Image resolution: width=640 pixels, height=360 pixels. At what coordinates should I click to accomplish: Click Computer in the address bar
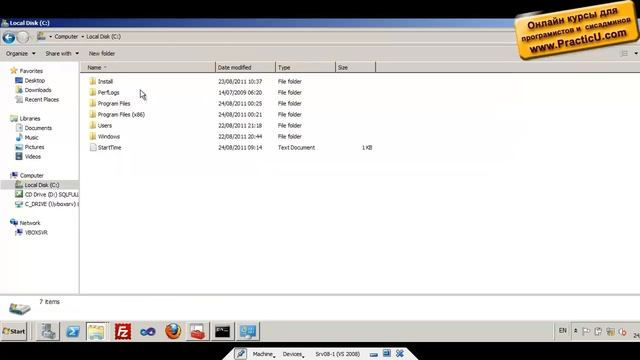[66, 37]
